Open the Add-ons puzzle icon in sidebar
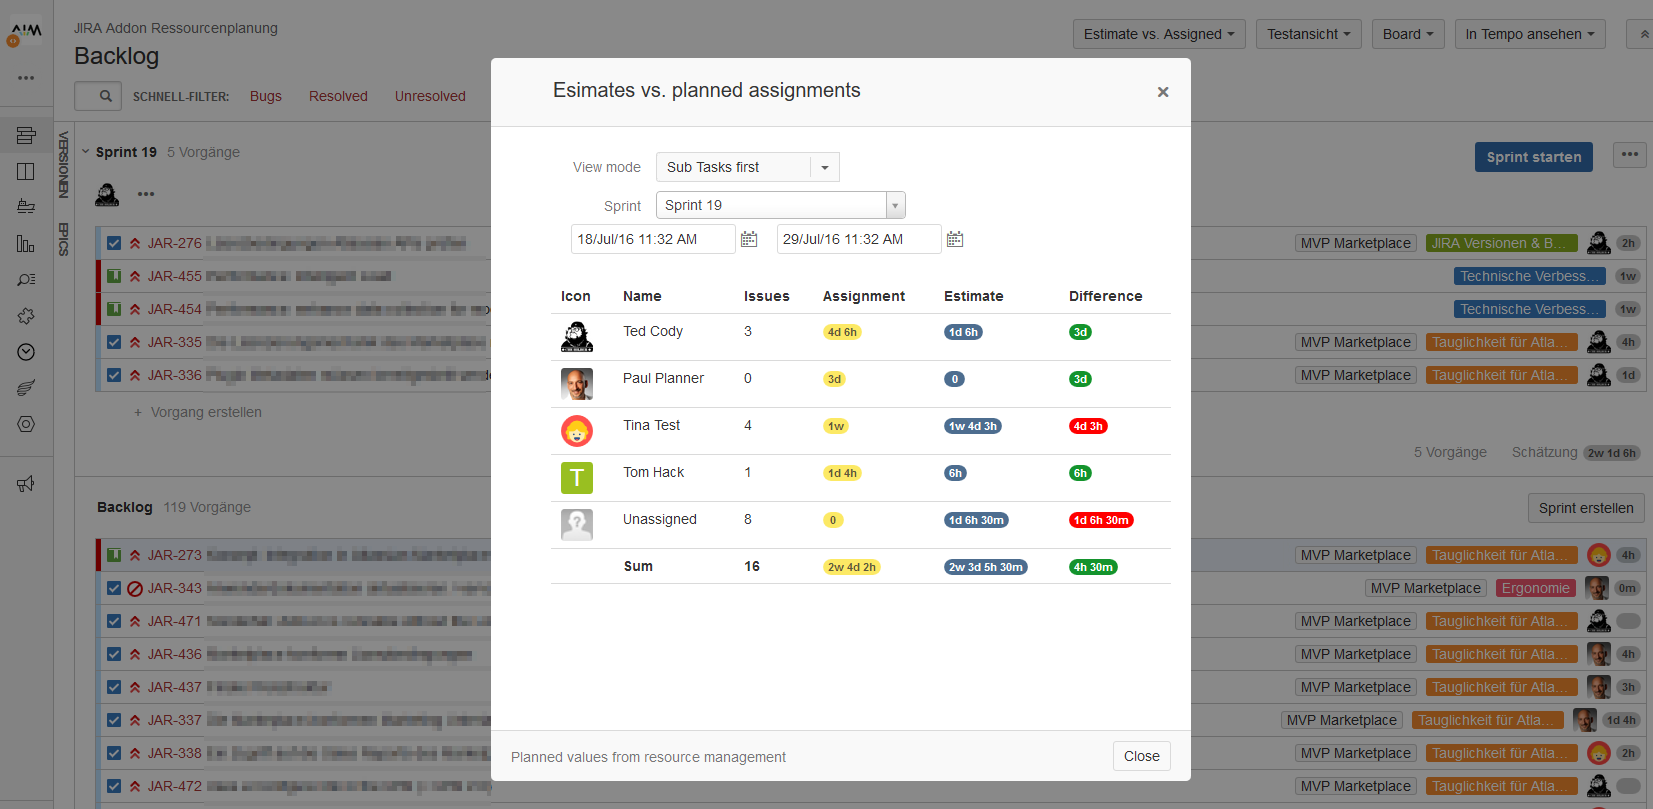 (x=26, y=315)
